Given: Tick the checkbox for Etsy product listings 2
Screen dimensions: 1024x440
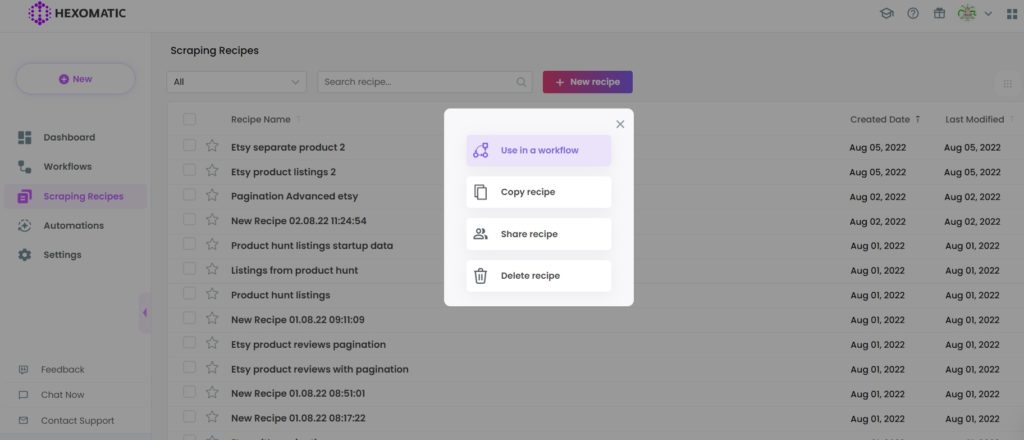Looking at the screenshot, I should coord(189,170).
